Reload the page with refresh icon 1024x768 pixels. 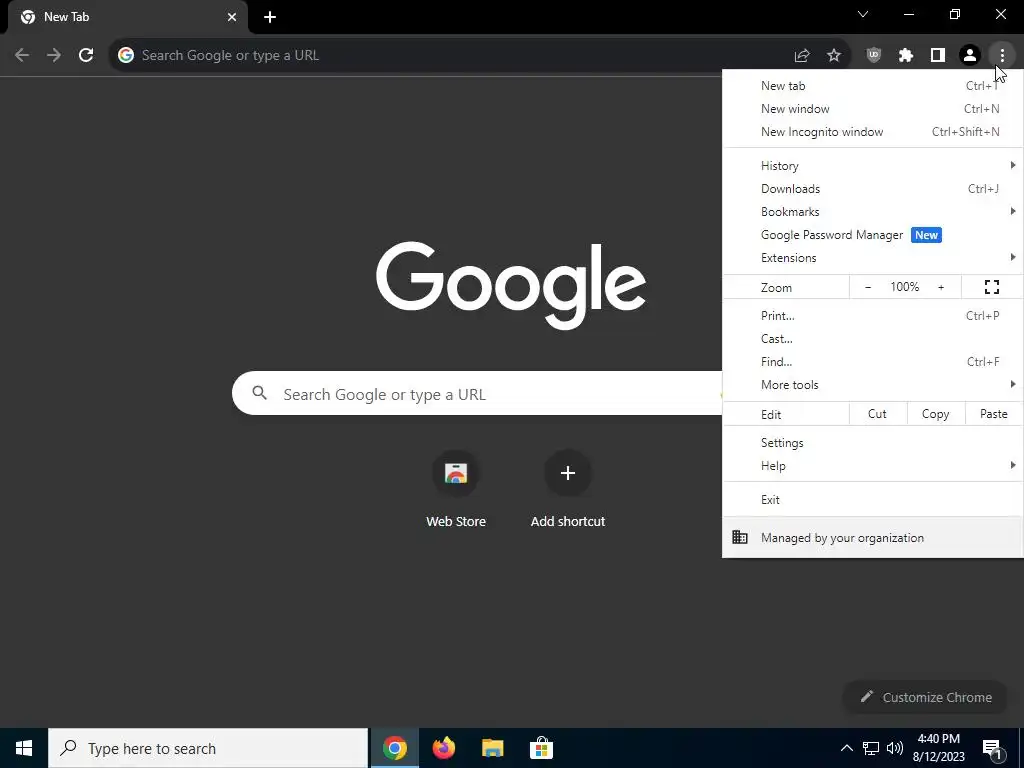click(86, 55)
